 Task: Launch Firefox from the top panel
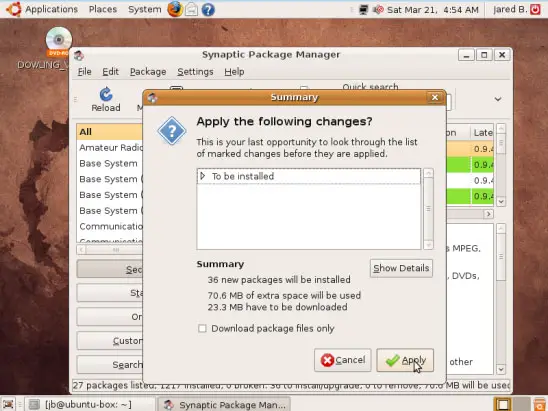175,9
